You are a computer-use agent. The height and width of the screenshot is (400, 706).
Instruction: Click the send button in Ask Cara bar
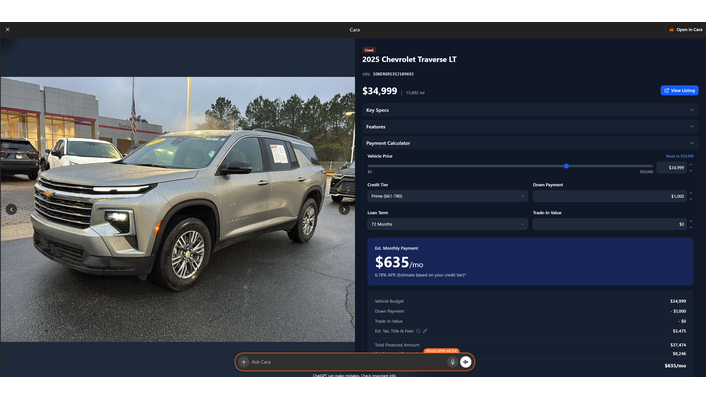(466, 362)
